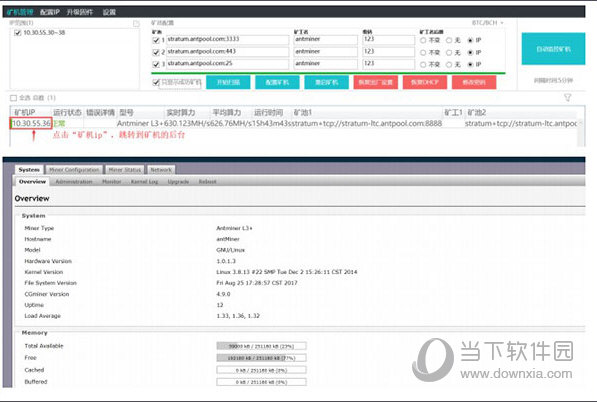Sort by the 平均算力 column header
597x403 pixels.
(x=227, y=112)
